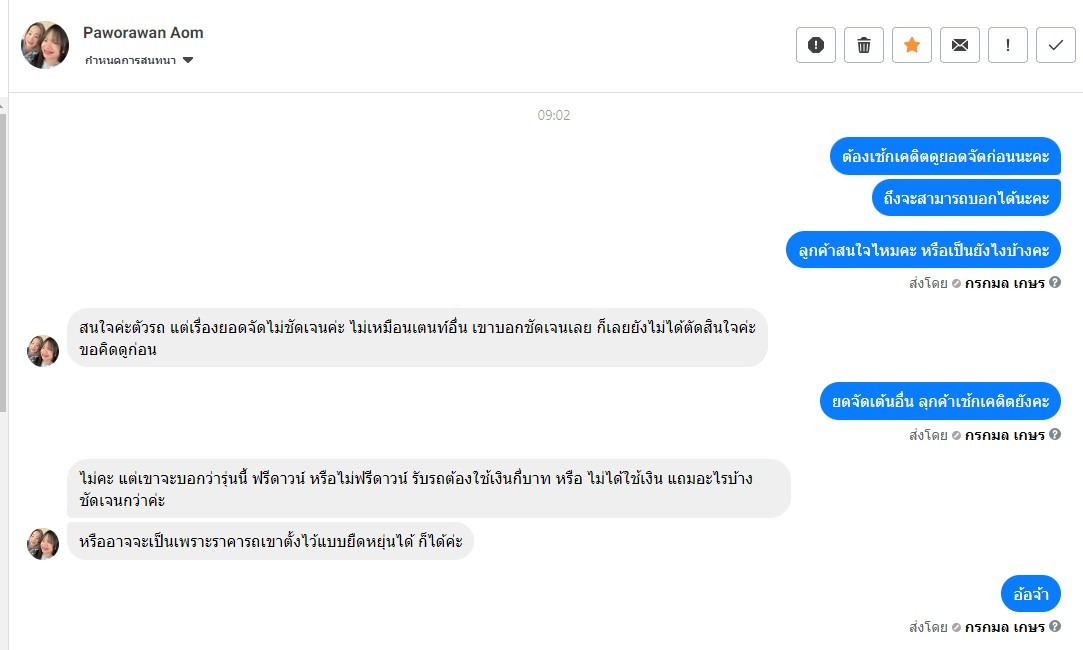Viewport: 1083px width, 650px height.
Task: Click help icon under the อ้อจ้า message
Action: click(x=1055, y=627)
